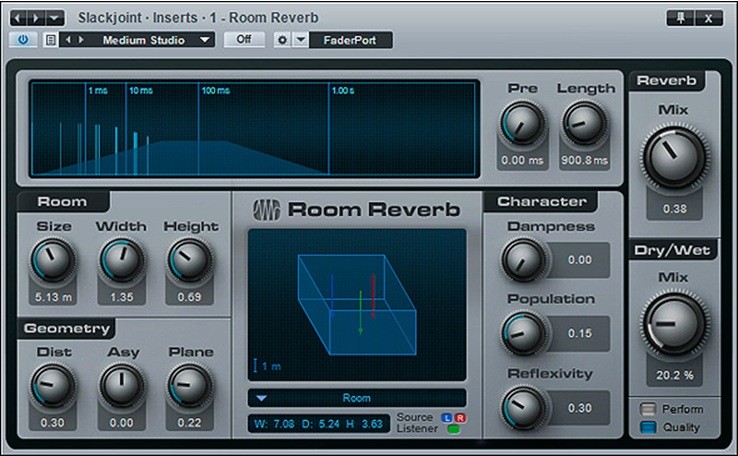Adjust the Reflexivity knob
This screenshot has width=738, height=456.
[523, 407]
